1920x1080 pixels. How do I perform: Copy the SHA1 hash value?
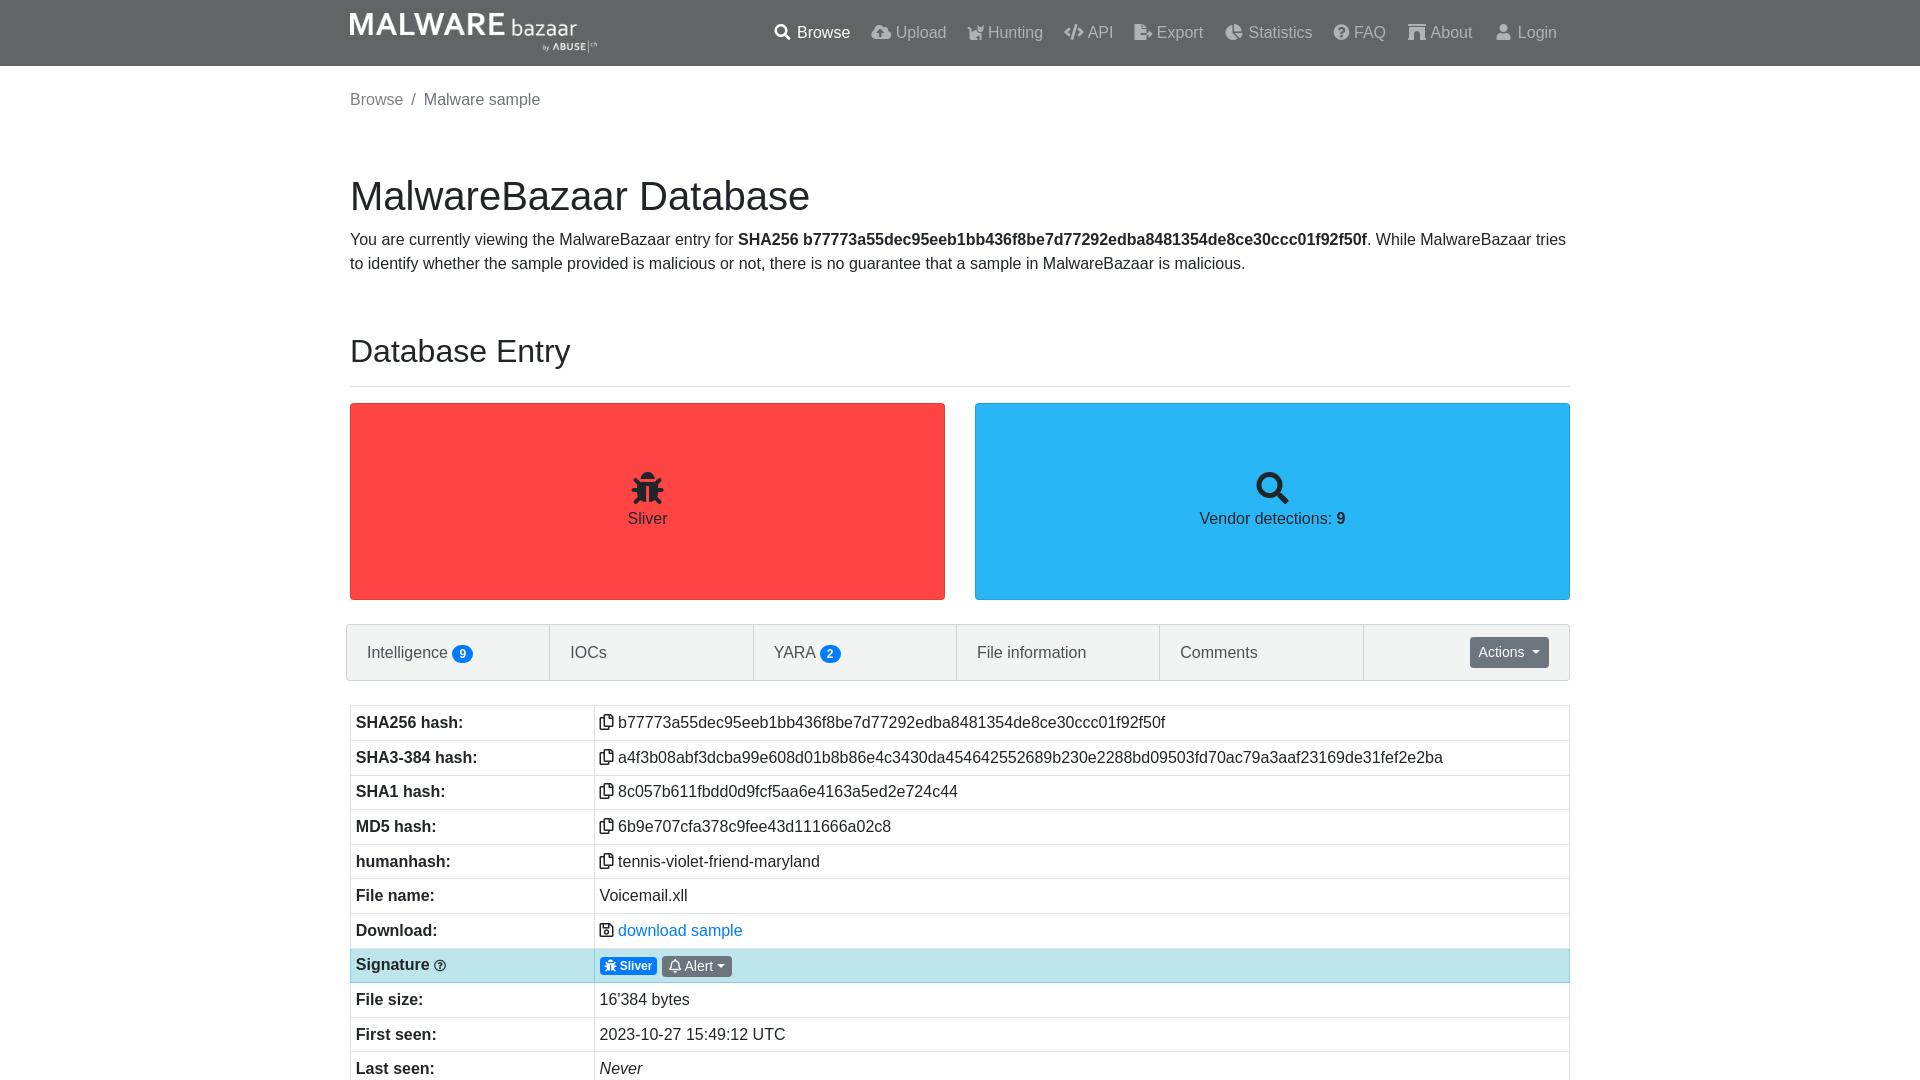click(605, 791)
